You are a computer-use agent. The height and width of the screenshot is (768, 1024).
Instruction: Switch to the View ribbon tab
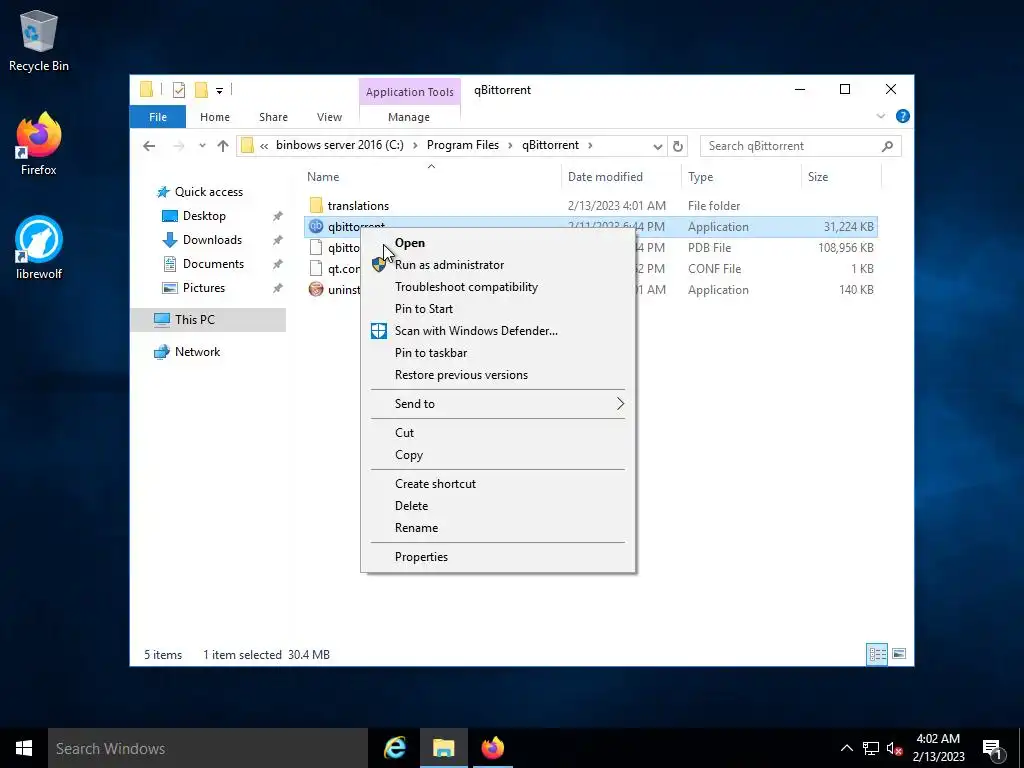click(x=329, y=117)
